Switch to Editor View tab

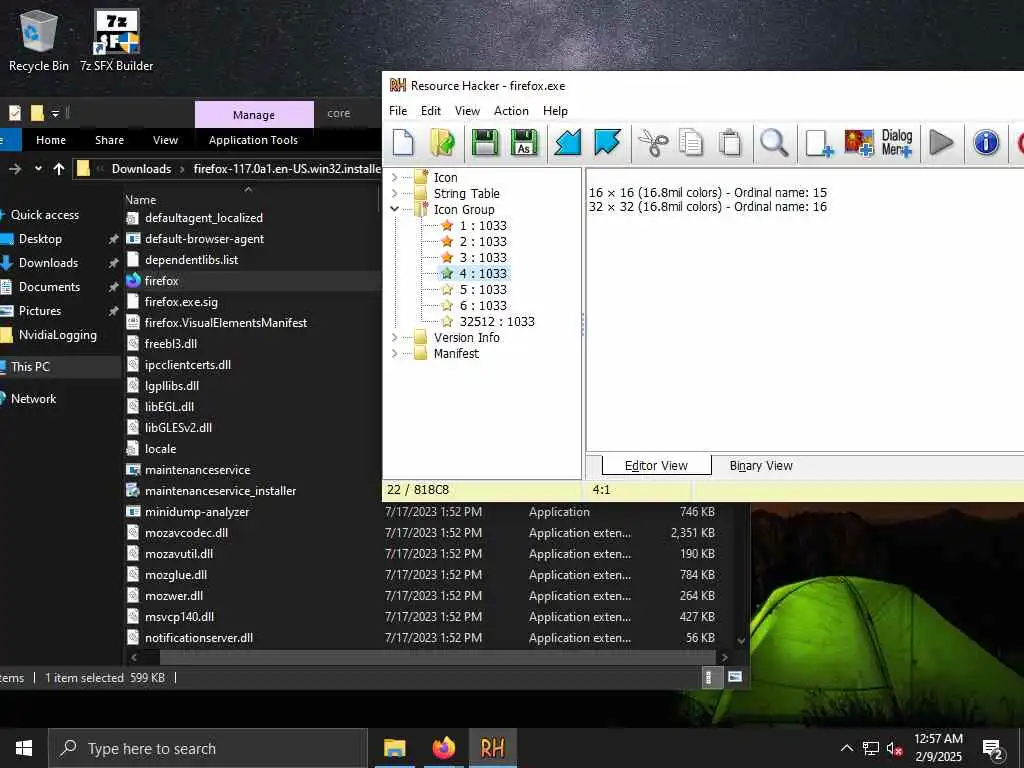pos(656,466)
